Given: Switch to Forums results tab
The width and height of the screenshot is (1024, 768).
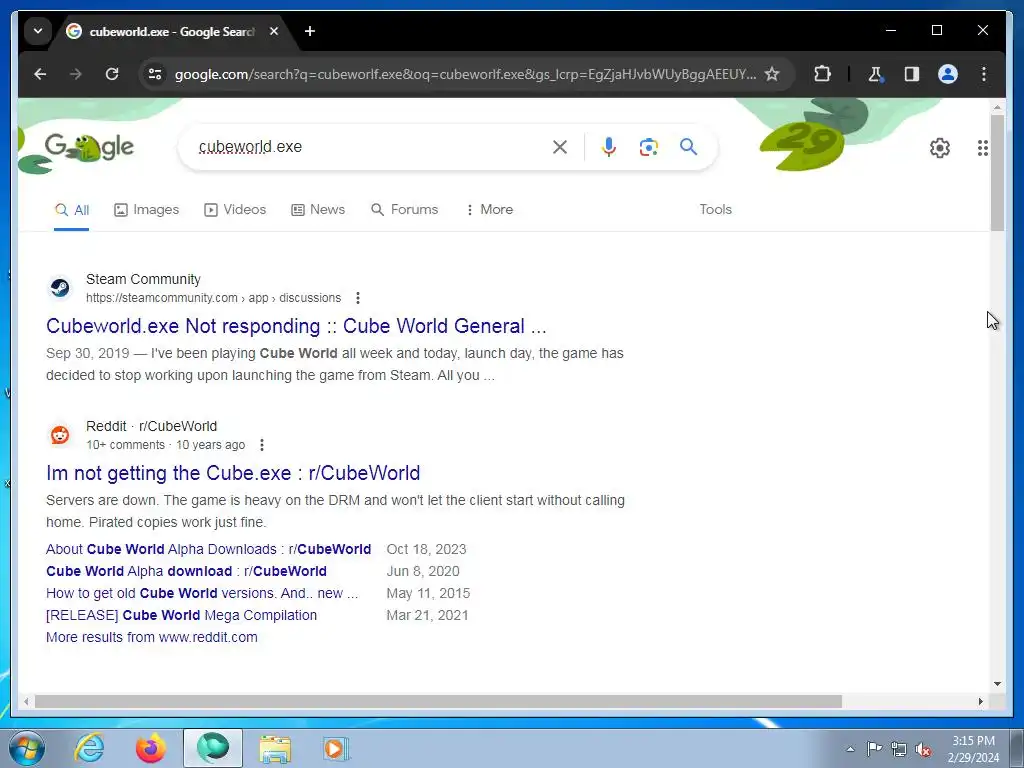Looking at the screenshot, I should (405, 210).
